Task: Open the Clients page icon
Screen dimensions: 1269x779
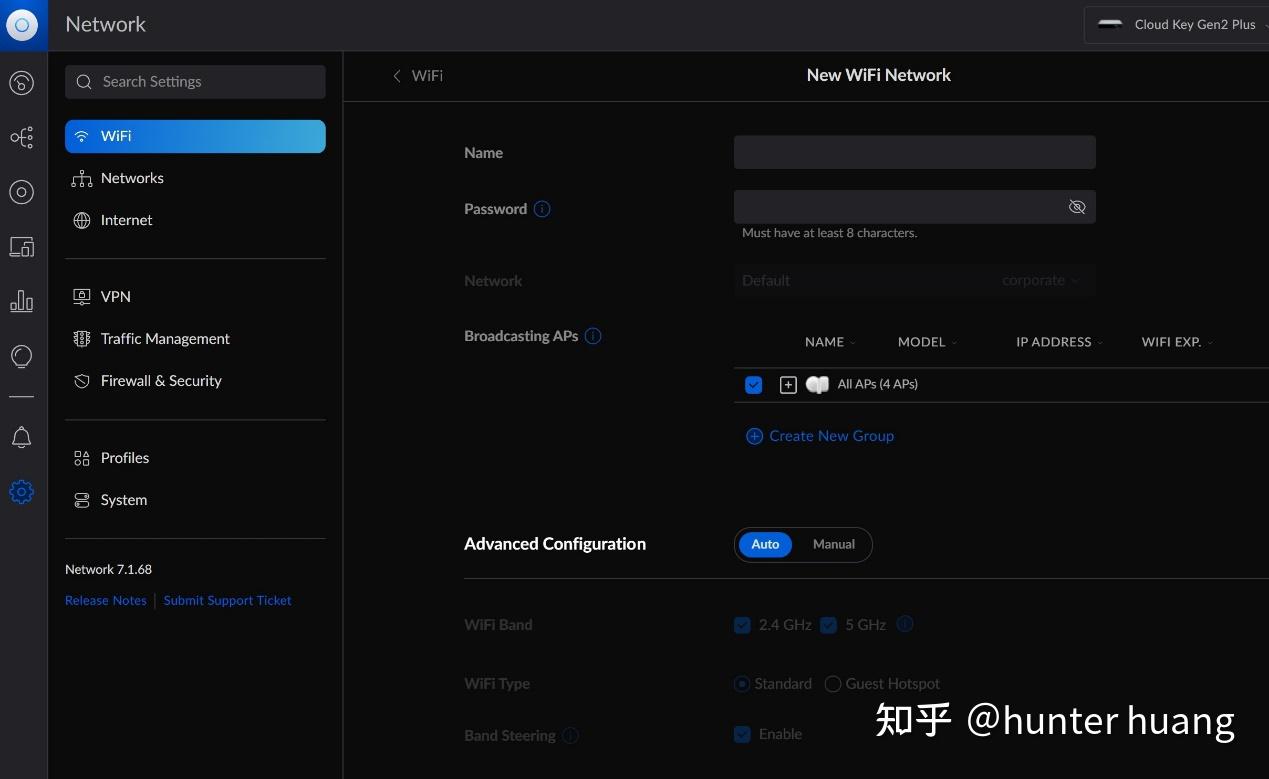Action: point(22,246)
